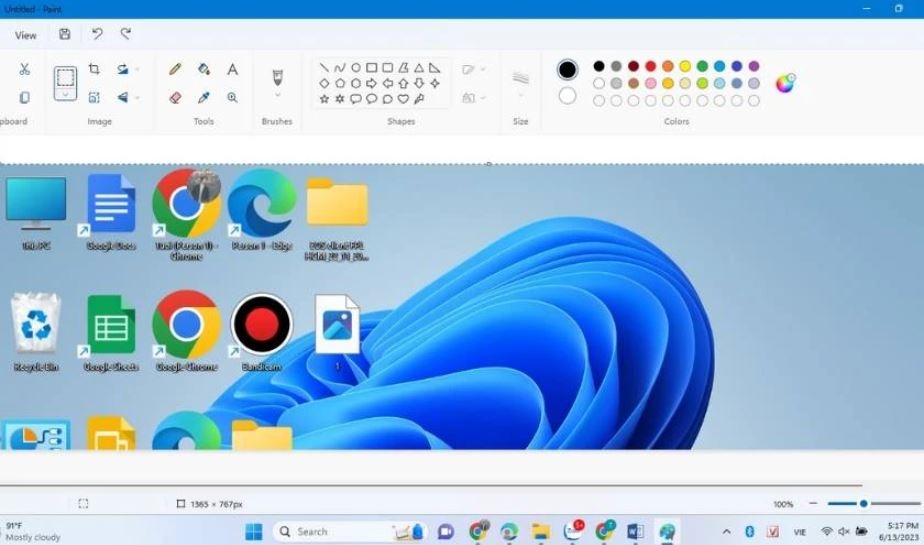Click the 100% zoom level
This screenshot has height=545, width=924.
coord(783,504)
